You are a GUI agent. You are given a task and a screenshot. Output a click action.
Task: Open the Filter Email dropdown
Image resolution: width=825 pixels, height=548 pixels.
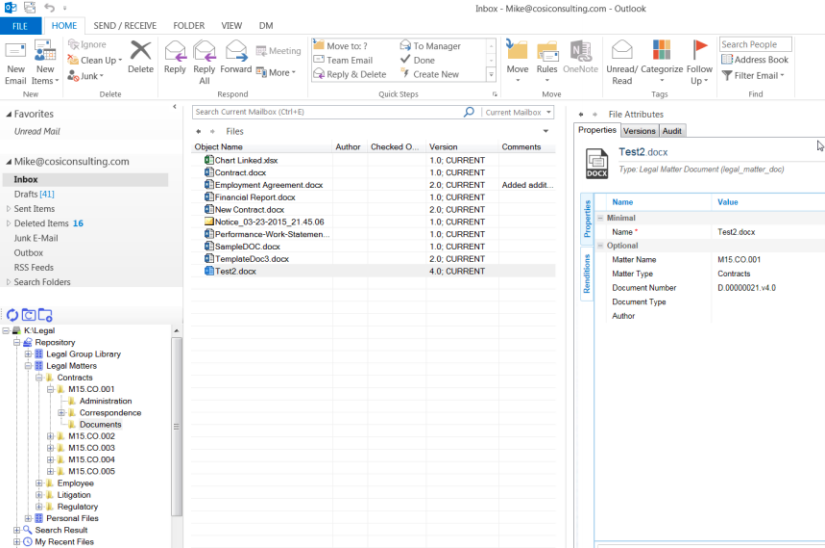753,76
